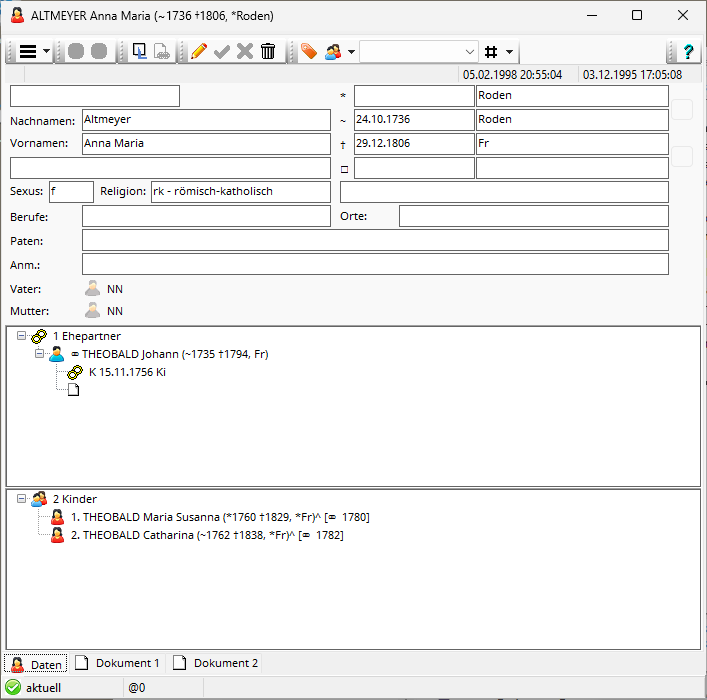The width and height of the screenshot is (707, 700).
Task: Click into the Berufe input field
Action: coord(205,216)
